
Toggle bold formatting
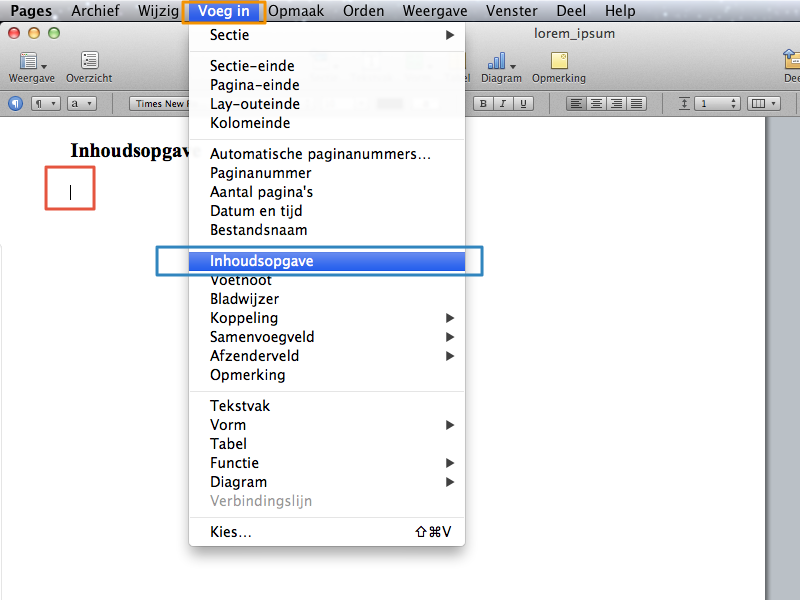pos(483,104)
